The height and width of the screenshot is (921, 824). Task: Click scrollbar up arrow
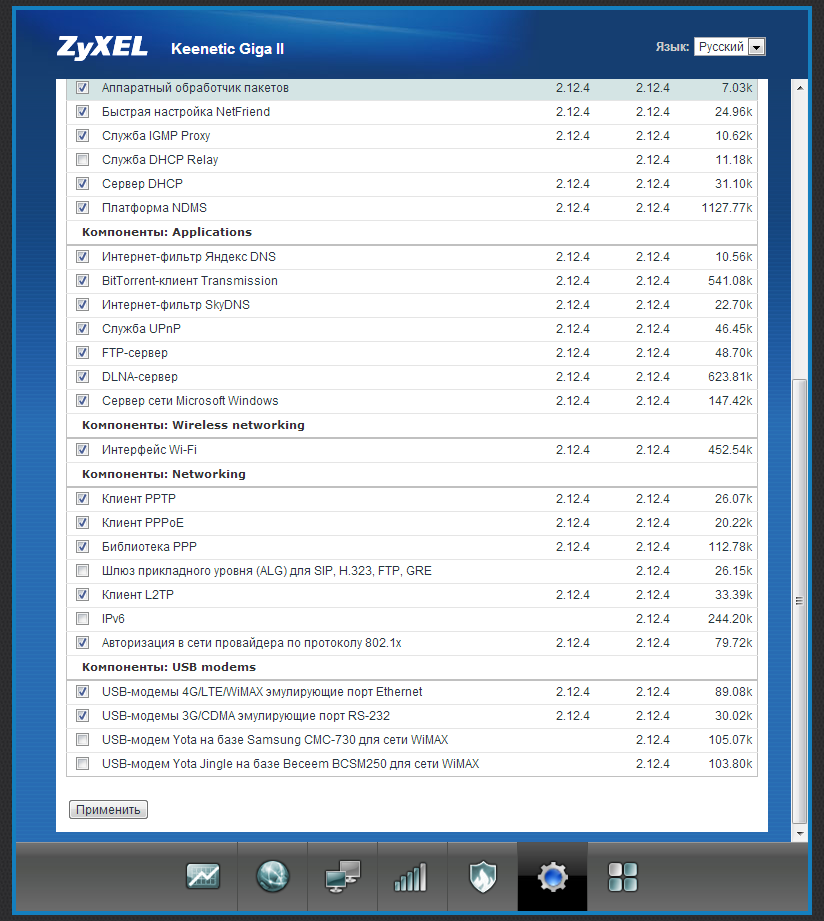pyautogui.click(x=799, y=88)
